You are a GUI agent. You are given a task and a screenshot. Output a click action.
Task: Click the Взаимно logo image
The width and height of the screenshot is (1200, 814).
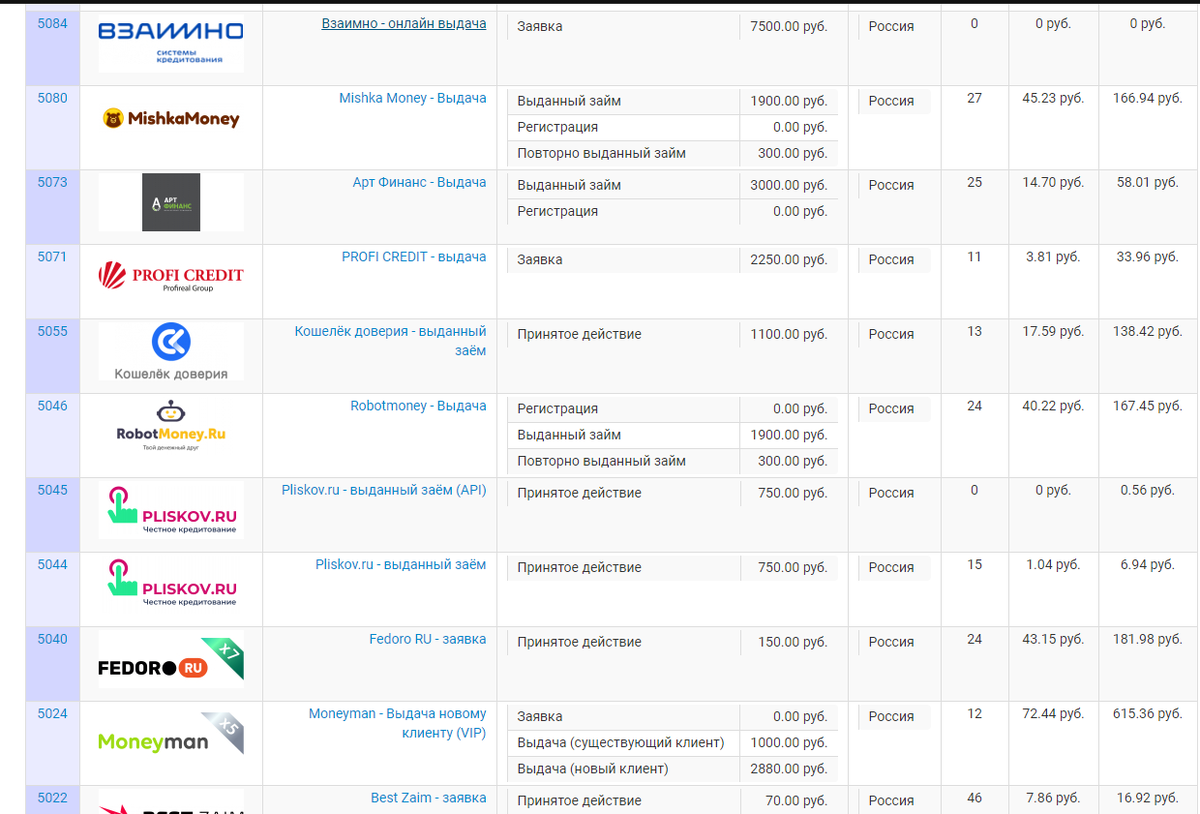coord(171,43)
